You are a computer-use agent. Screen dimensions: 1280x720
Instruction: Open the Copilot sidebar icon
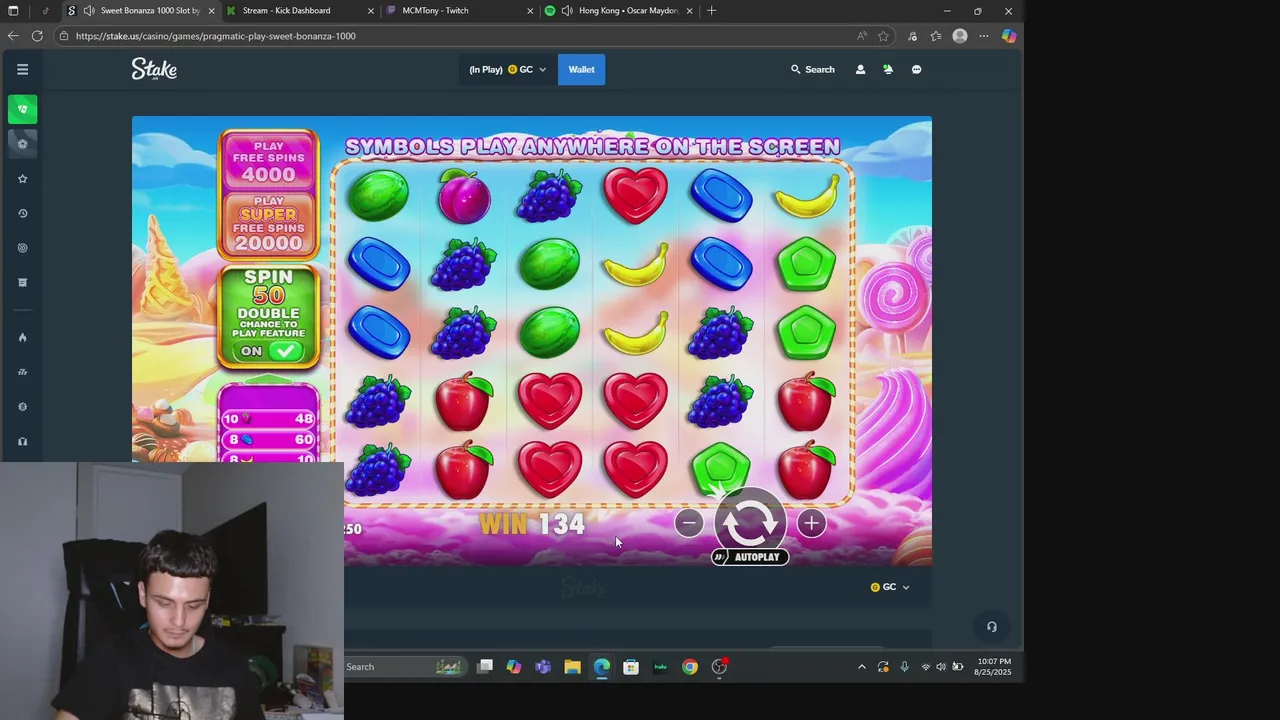click(1009, 36)
